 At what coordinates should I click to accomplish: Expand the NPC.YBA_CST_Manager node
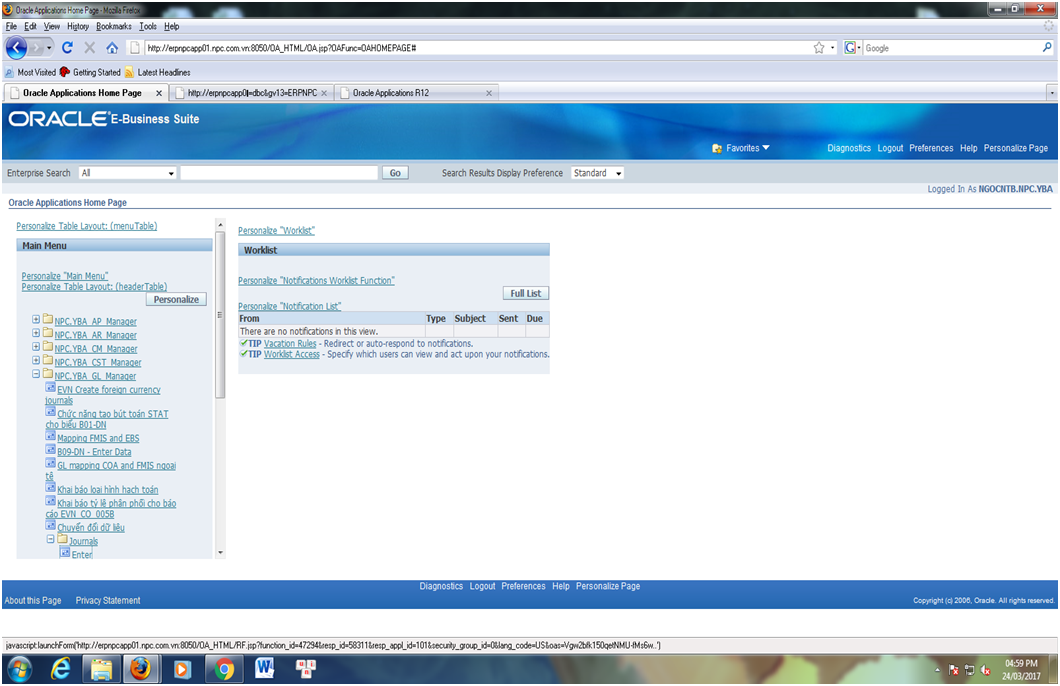[36, 360]
